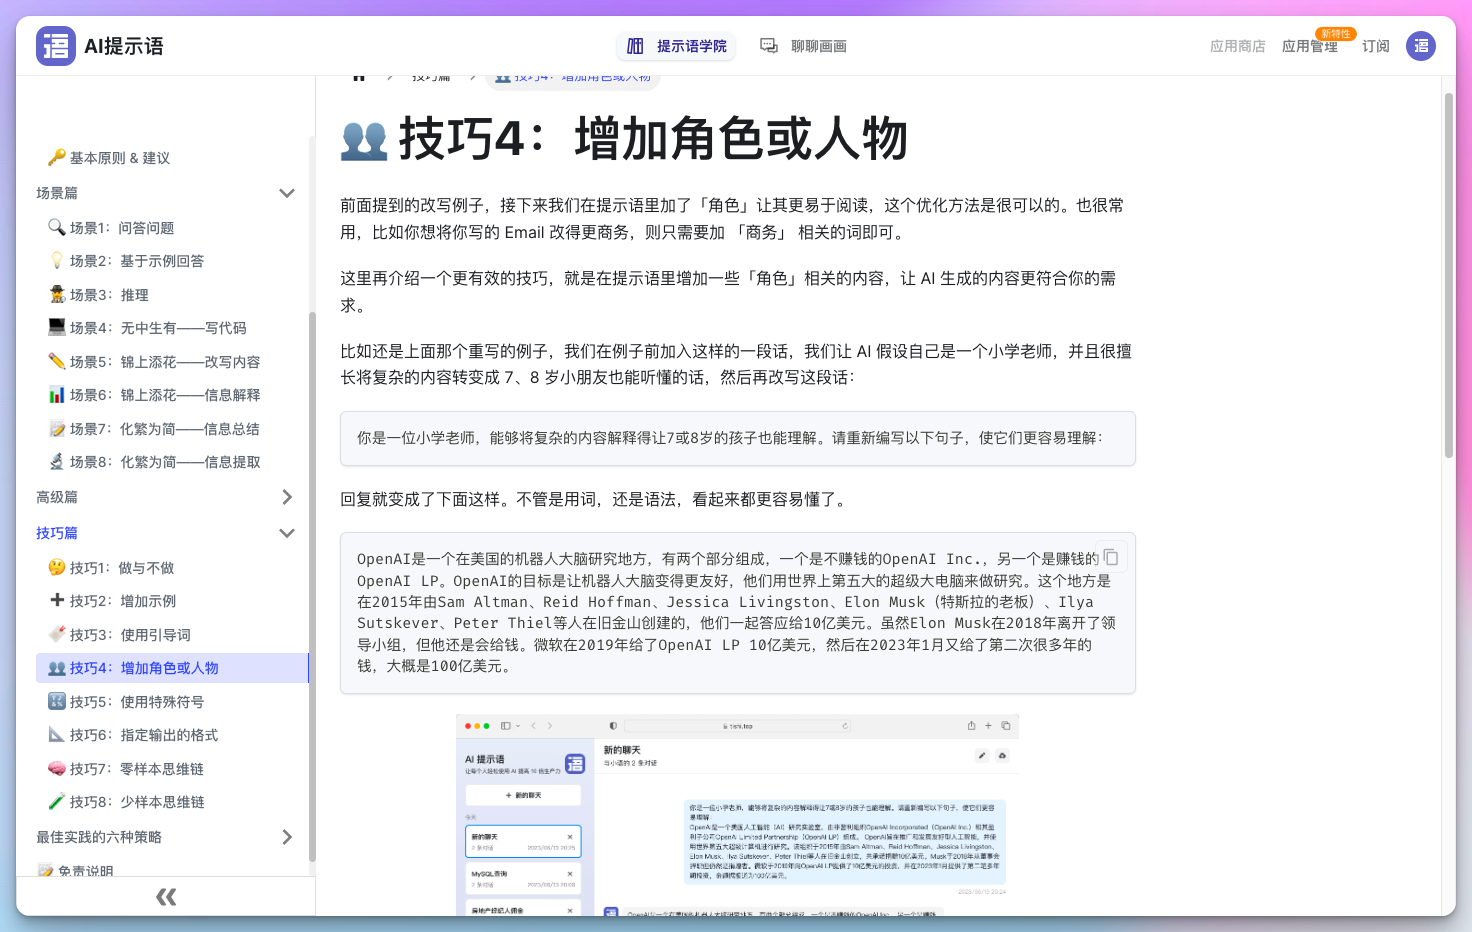
Task: Collapse the sidebar with double-arrow button
Action: [166, 897]
